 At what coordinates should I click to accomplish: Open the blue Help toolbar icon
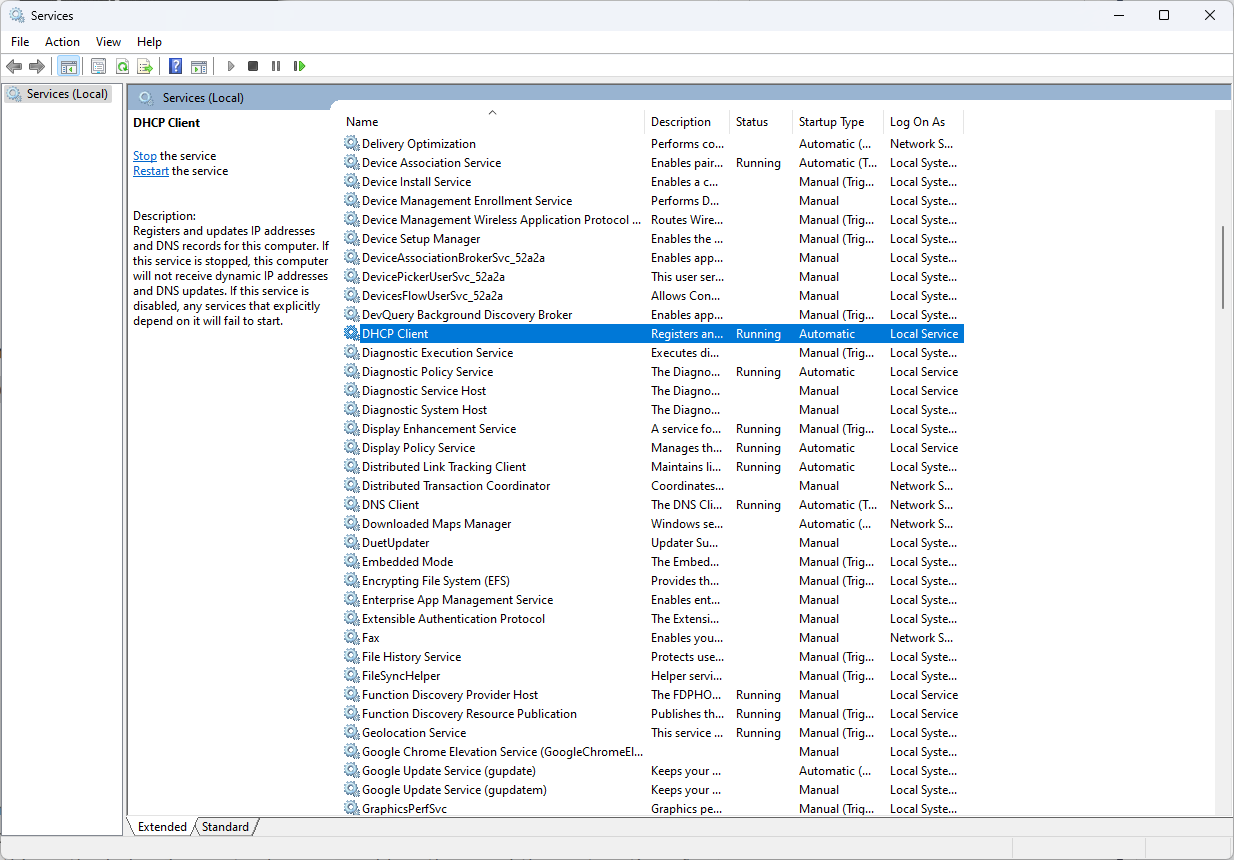coord(175,66)
